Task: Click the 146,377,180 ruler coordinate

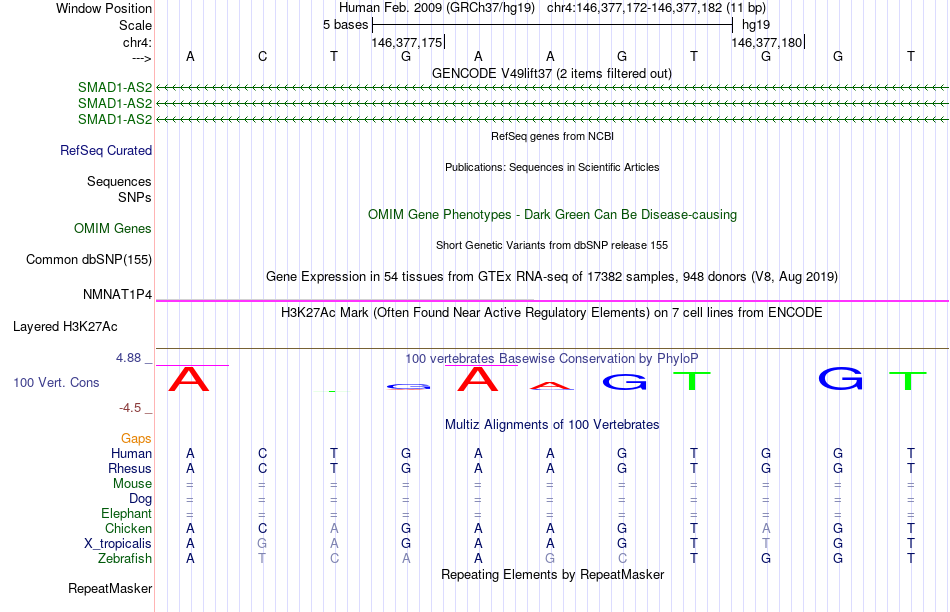Action: (x=766, y=42)
